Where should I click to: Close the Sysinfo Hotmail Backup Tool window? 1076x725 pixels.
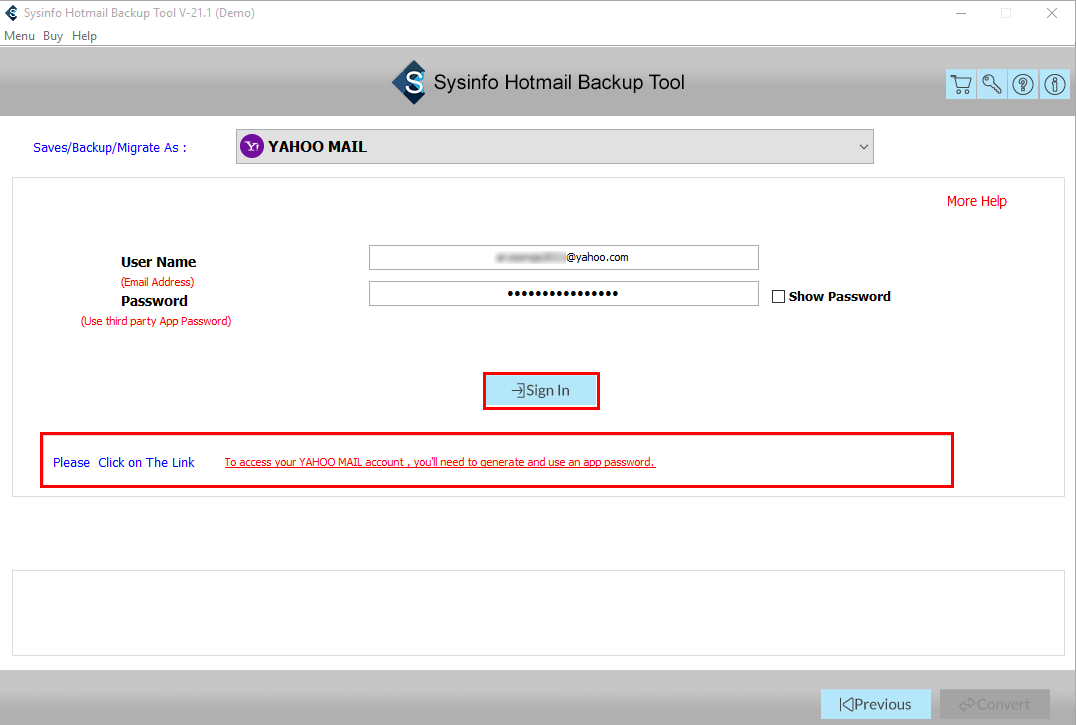click(1051, 13)
